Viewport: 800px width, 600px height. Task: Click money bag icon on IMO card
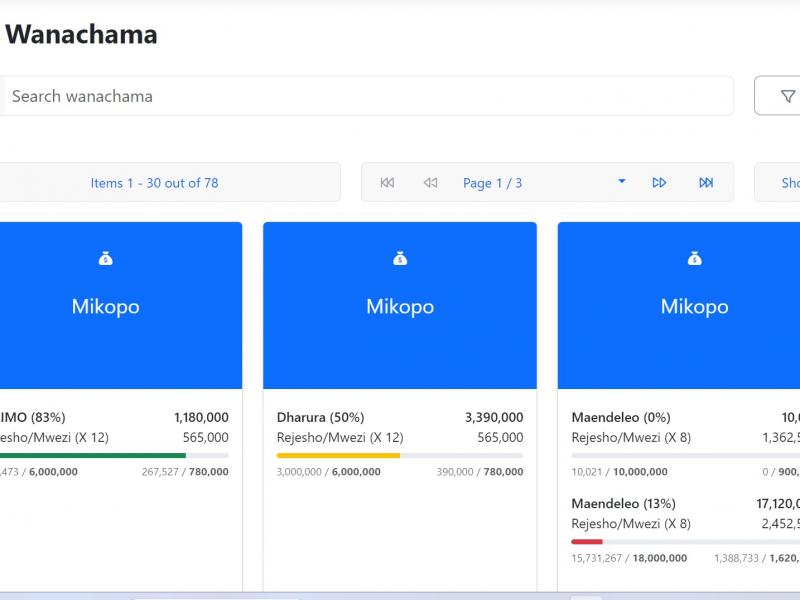click(106, 259)
